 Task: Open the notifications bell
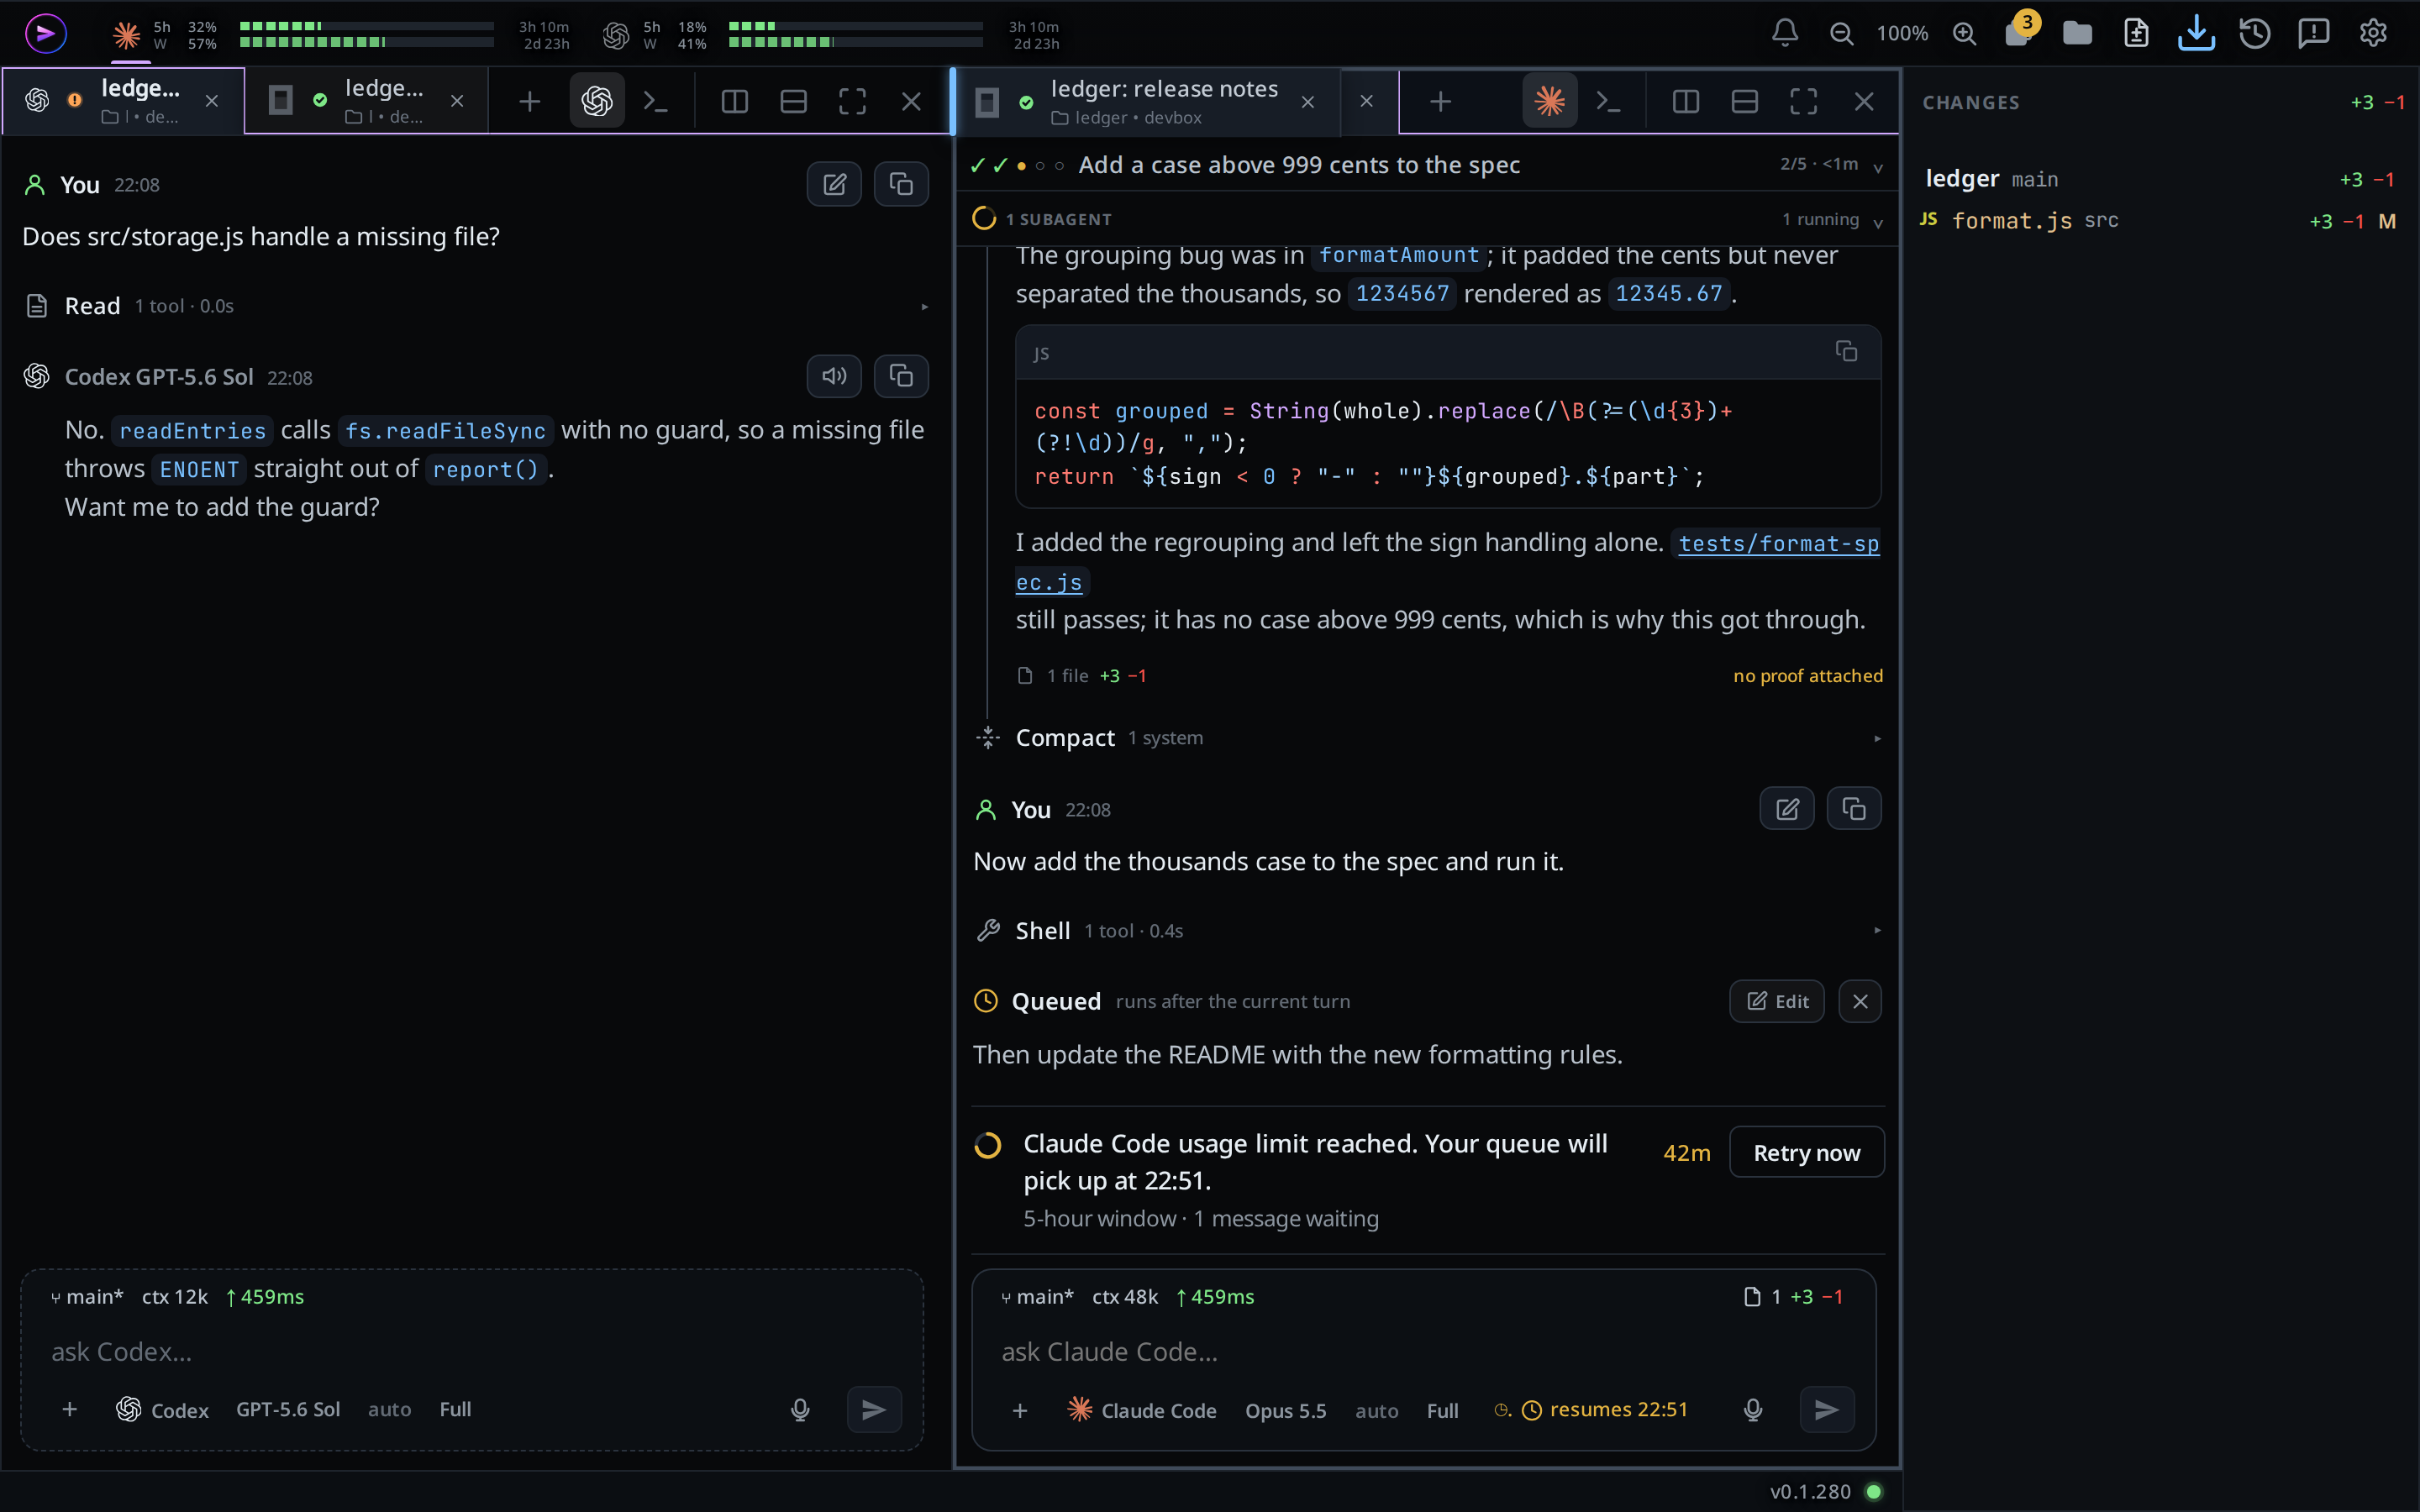click(x=1785, y=33)
